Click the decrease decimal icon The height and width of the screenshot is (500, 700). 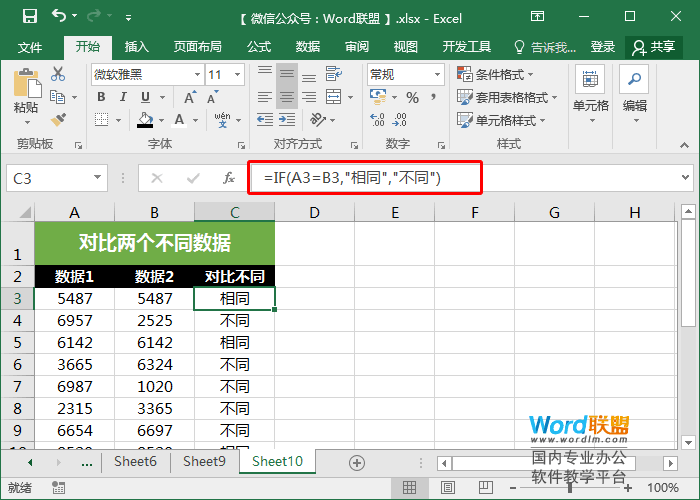[399, 120]
